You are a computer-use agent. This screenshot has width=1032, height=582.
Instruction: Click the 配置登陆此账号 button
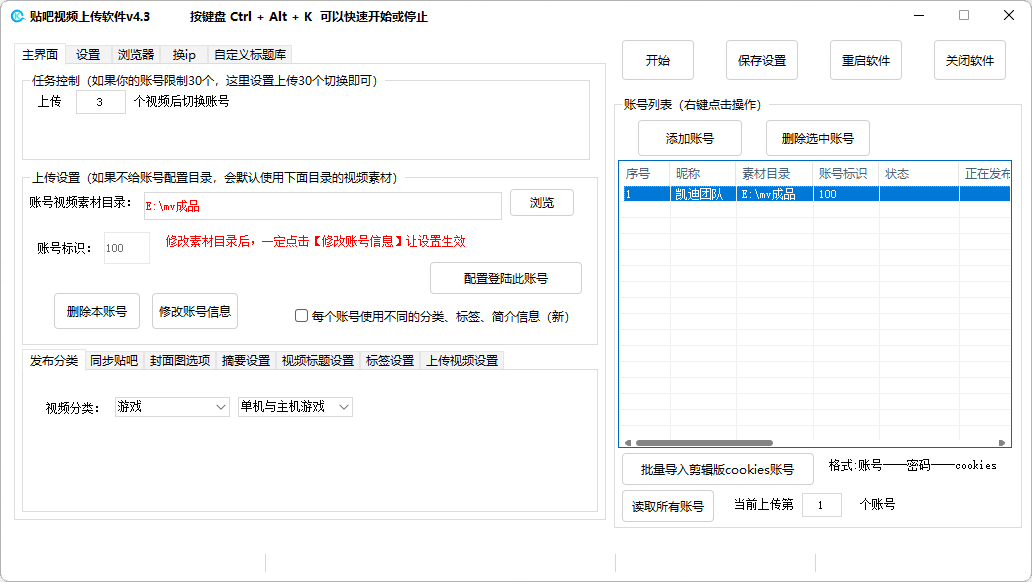505,278
